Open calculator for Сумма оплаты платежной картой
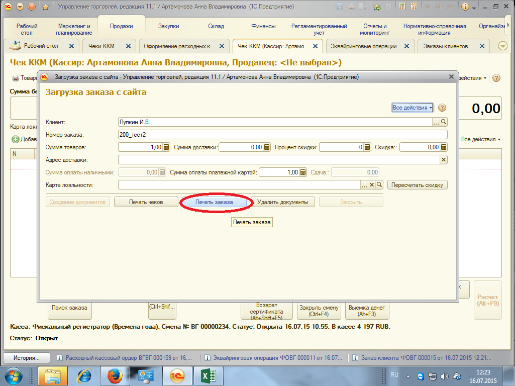The height and width of the screenshot is (386, 515). click(303, 172)
